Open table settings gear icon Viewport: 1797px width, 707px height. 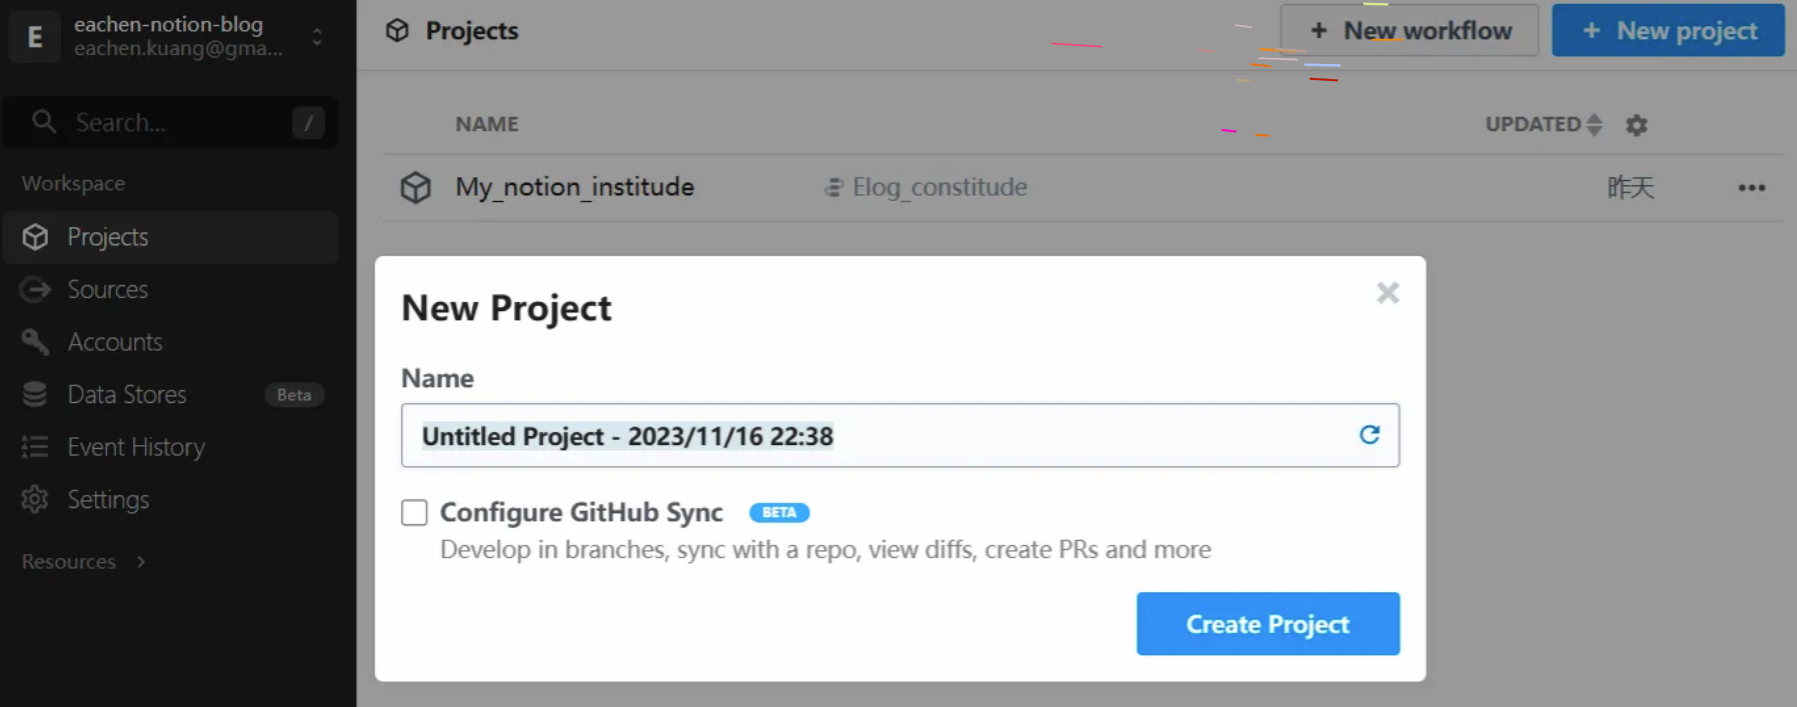[1636, 125]
